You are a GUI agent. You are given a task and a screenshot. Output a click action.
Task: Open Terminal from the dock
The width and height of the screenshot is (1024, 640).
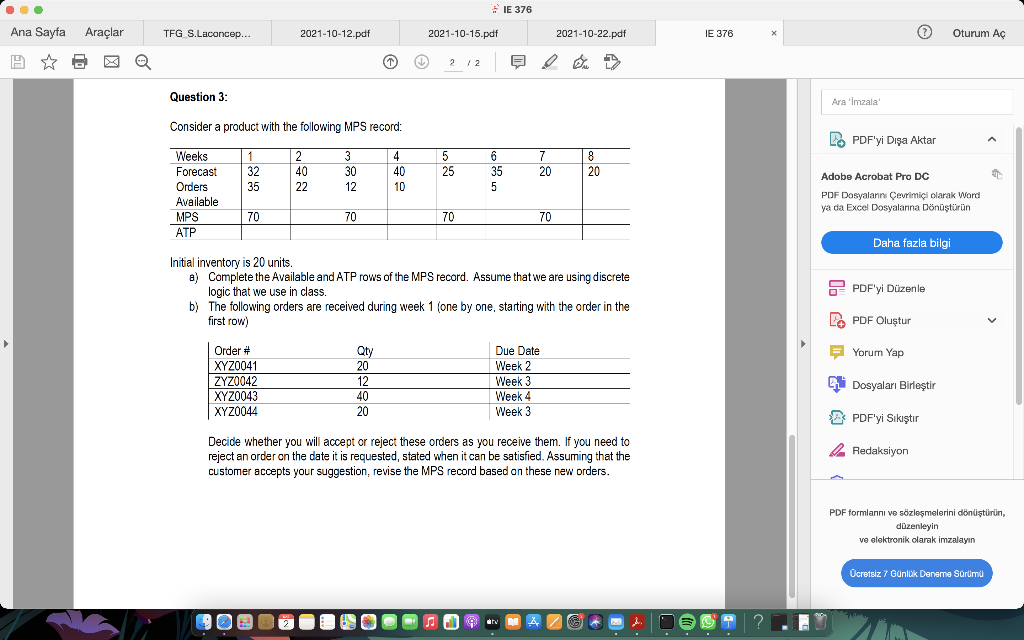coord(666,622)
